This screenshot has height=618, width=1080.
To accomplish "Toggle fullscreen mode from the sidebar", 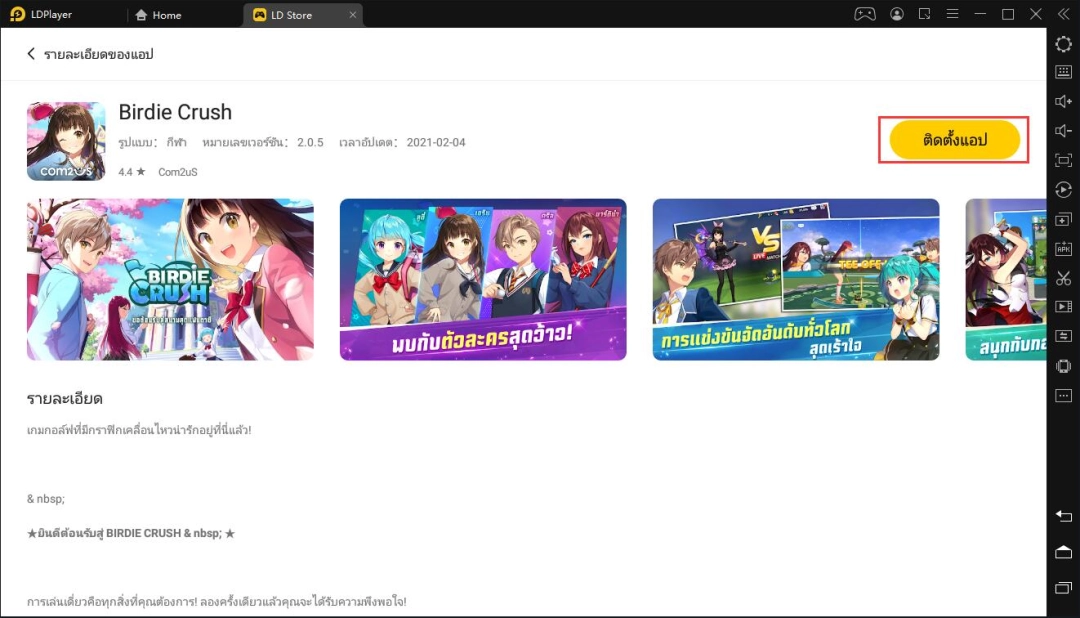I will coord(1063,159).
